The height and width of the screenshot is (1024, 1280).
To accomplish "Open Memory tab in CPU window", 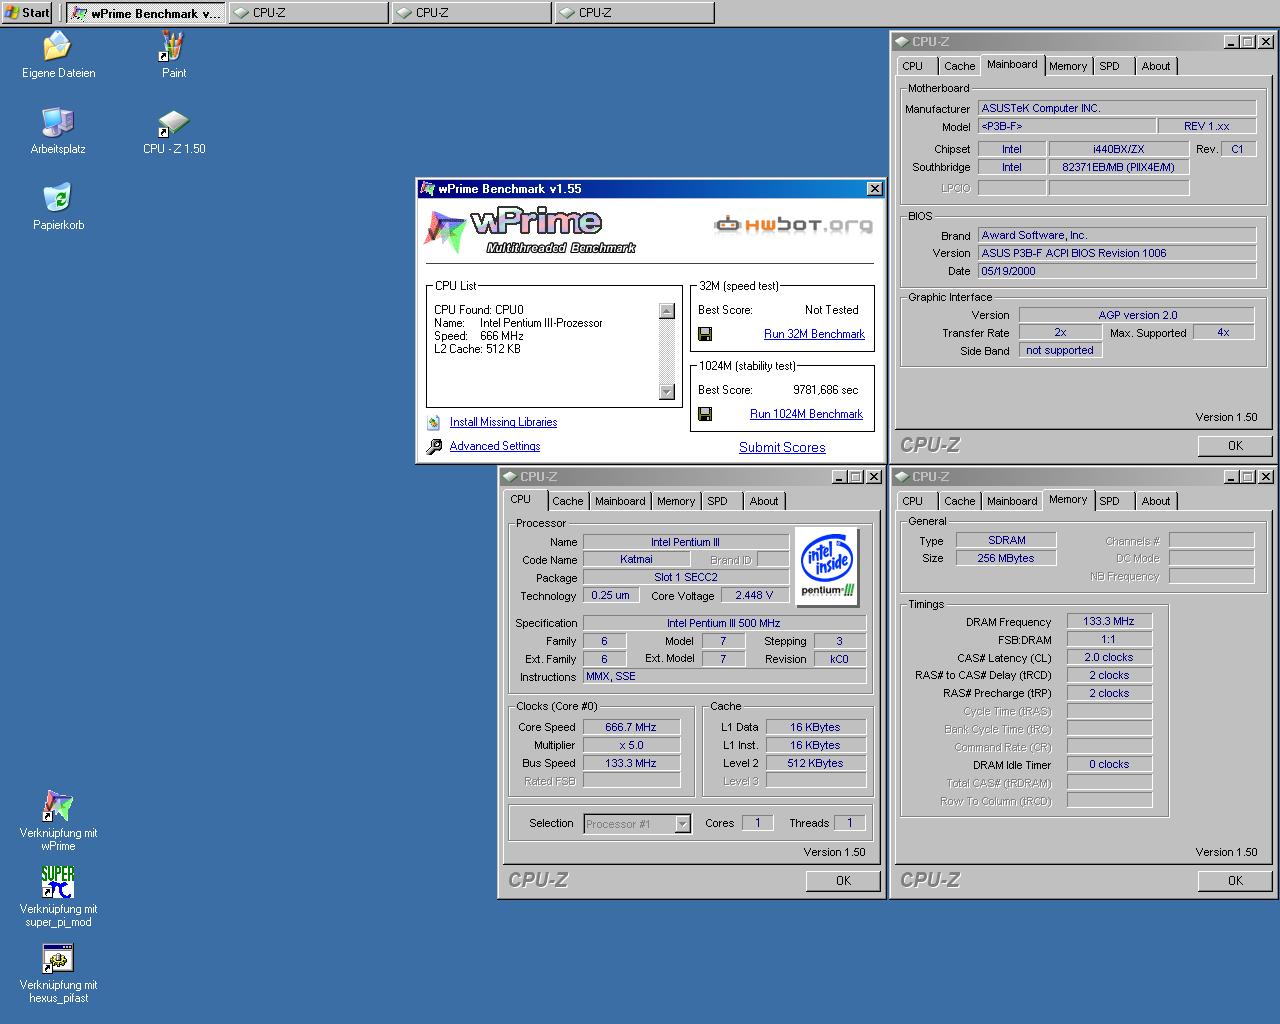I will coord(676,502).
